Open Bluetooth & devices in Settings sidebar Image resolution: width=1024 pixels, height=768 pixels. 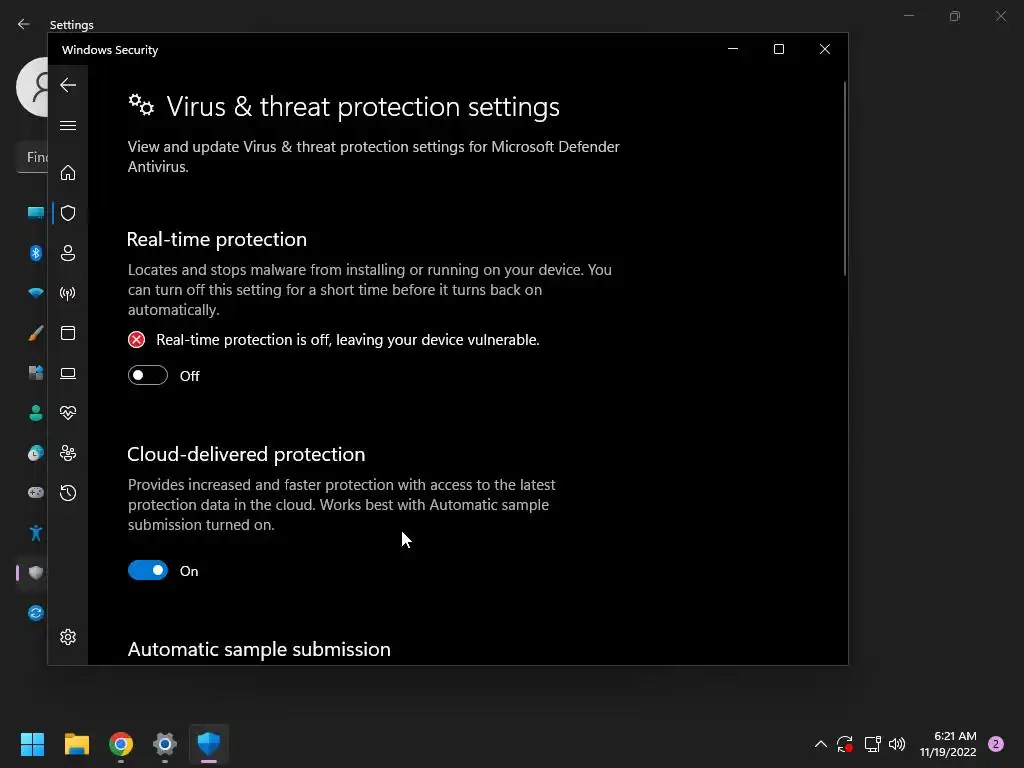pos(36,253)
